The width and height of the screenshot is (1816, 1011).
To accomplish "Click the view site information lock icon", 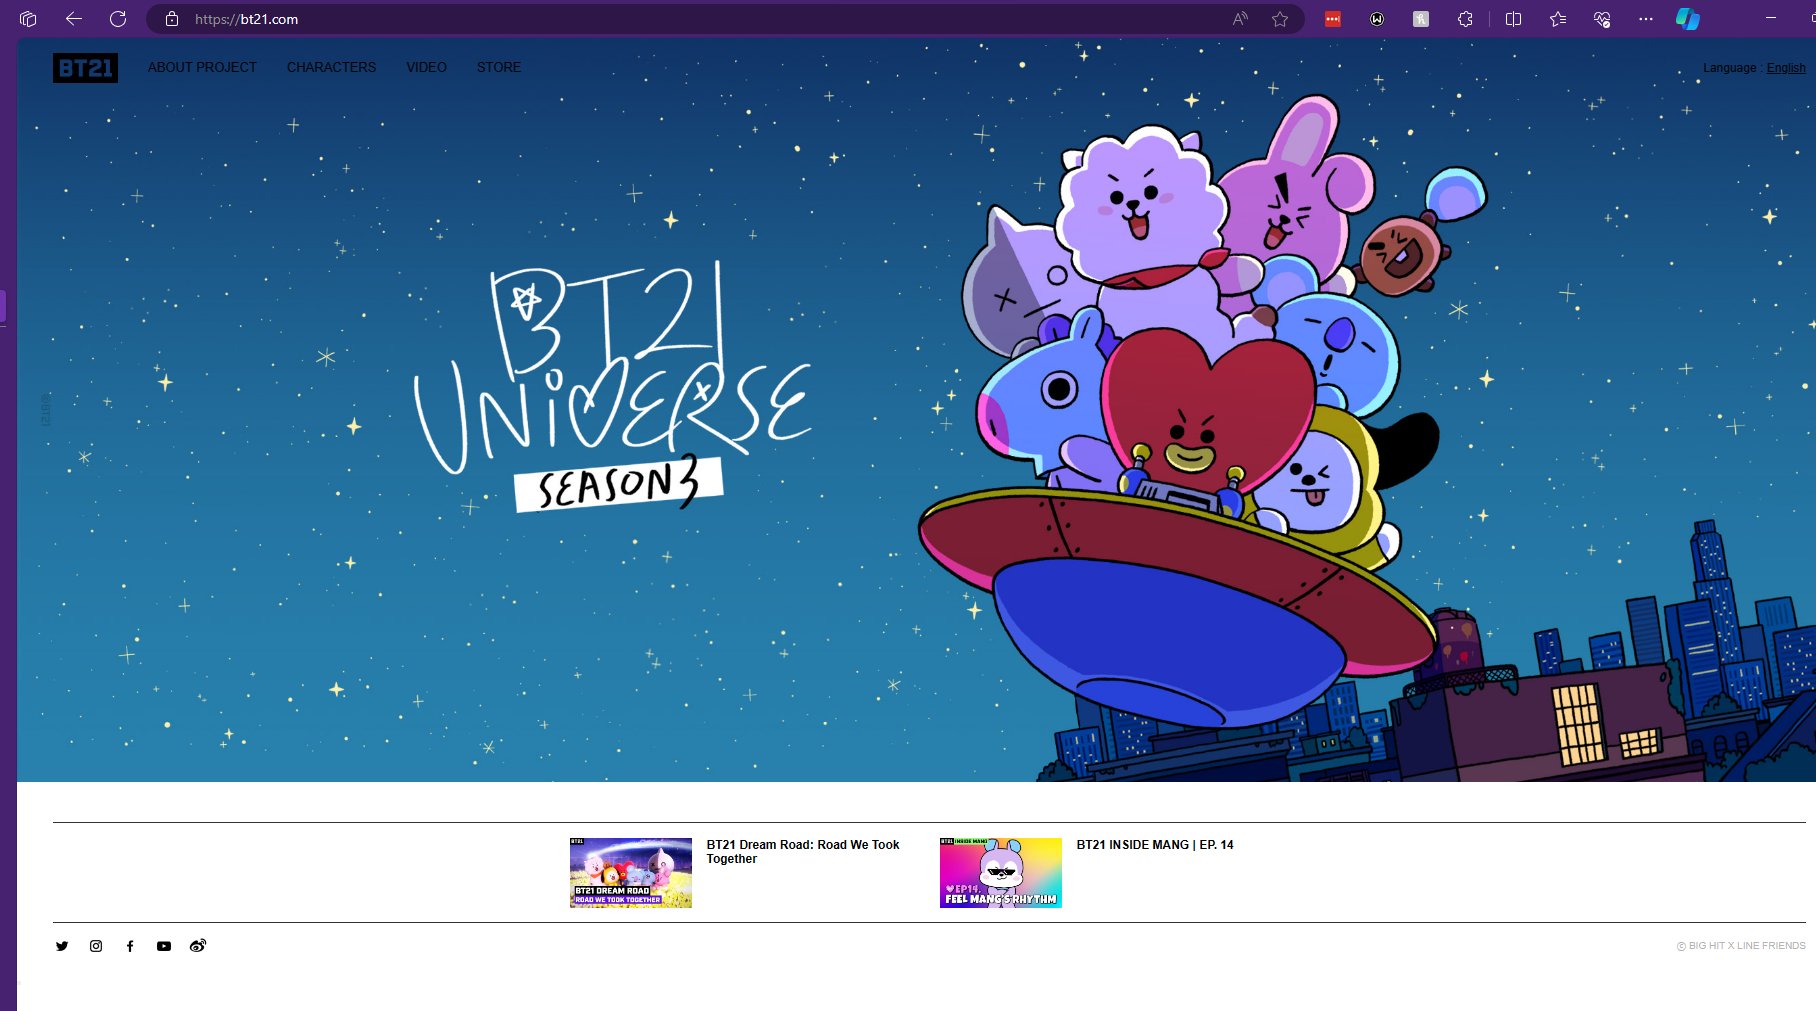I will 170,18.
